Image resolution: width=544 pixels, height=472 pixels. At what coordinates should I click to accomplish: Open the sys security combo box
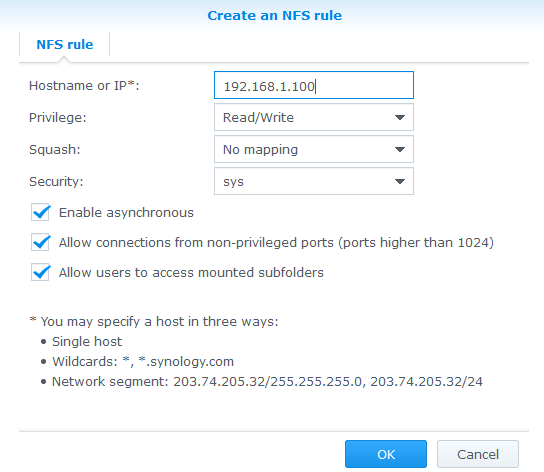tap(314, 181)
